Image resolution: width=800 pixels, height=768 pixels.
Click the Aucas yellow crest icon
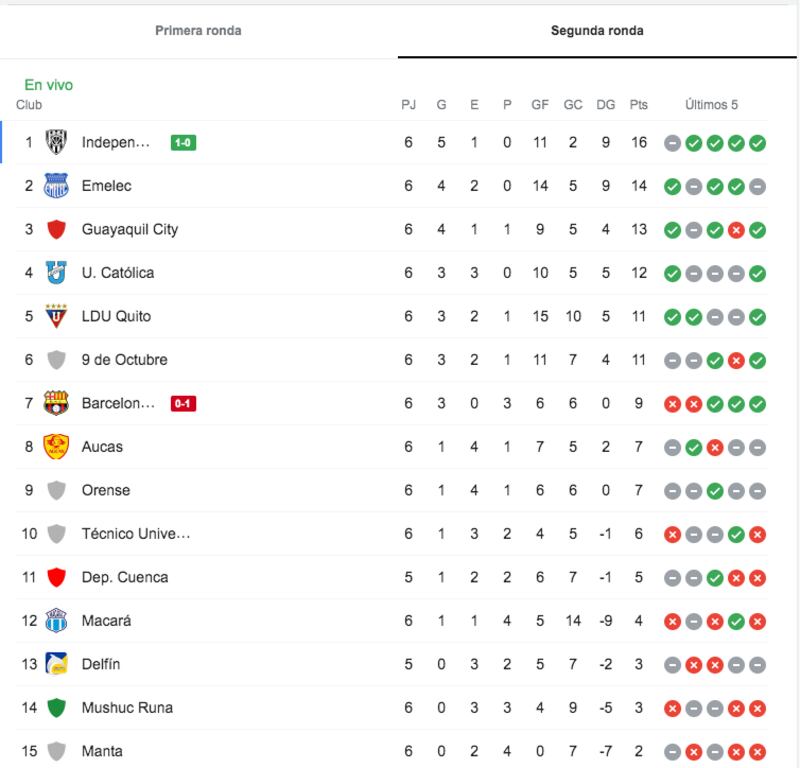56,447
